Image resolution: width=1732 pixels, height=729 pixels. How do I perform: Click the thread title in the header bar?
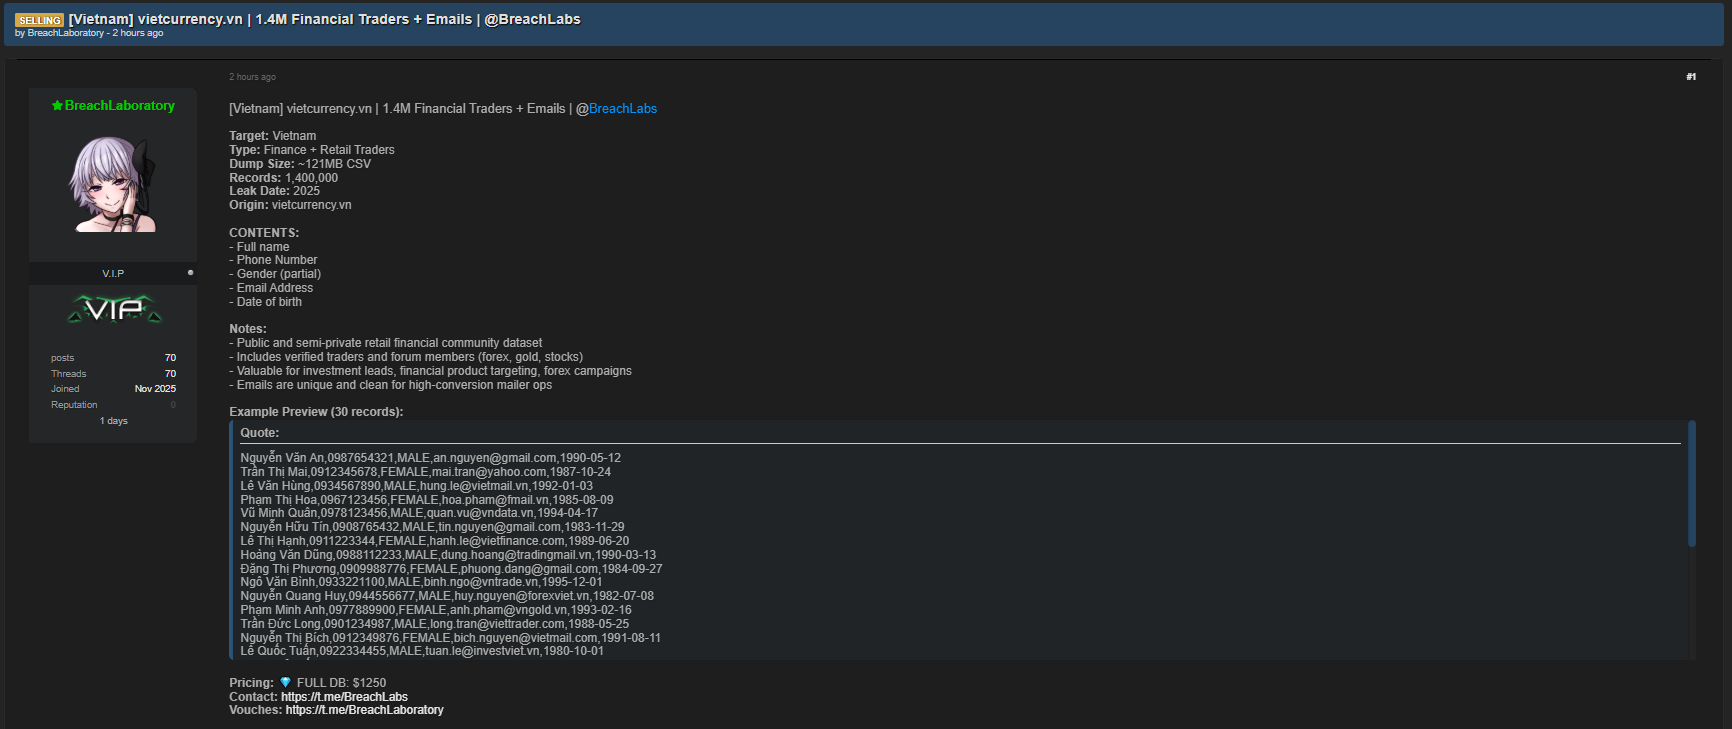coord(324,19)
